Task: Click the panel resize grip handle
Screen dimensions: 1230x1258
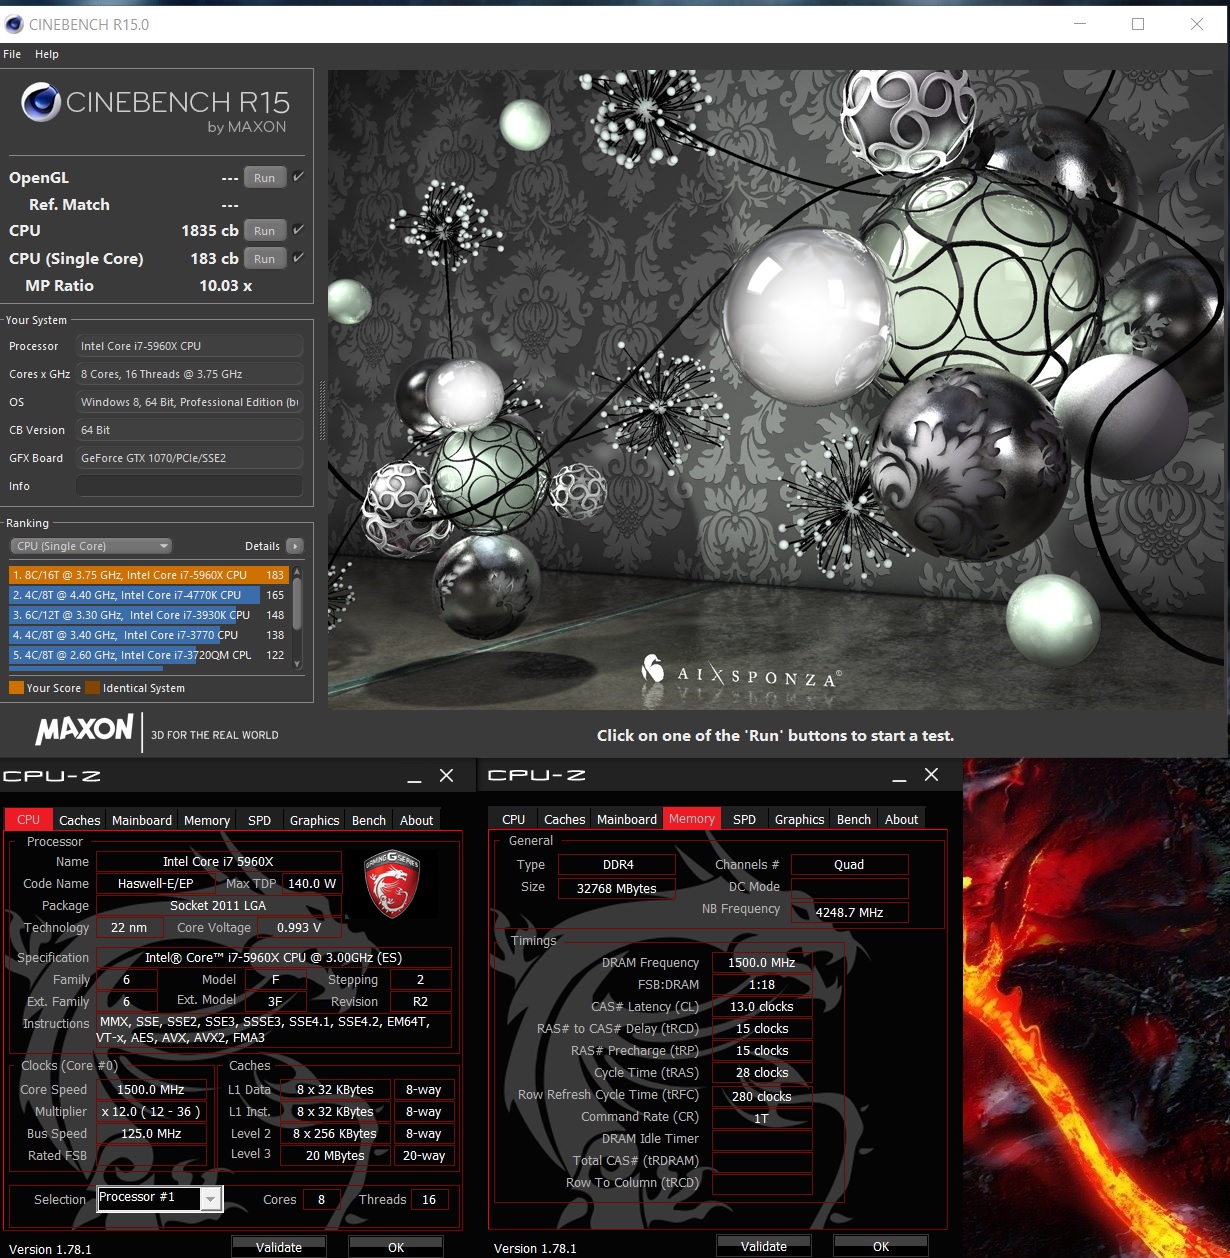Action: tap(321, 410)
